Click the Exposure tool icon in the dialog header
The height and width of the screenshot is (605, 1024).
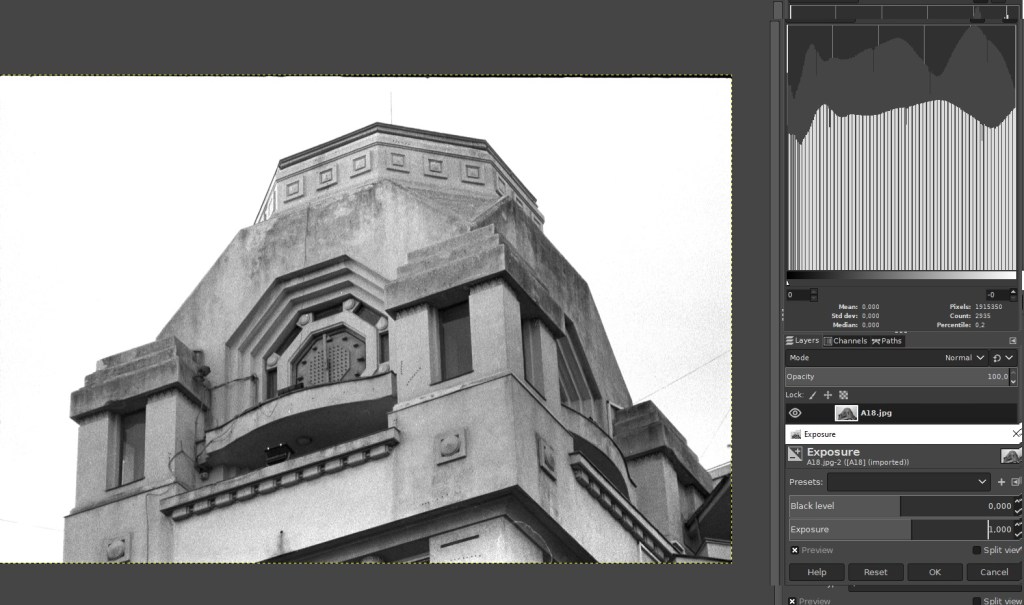tap(795, 455)
